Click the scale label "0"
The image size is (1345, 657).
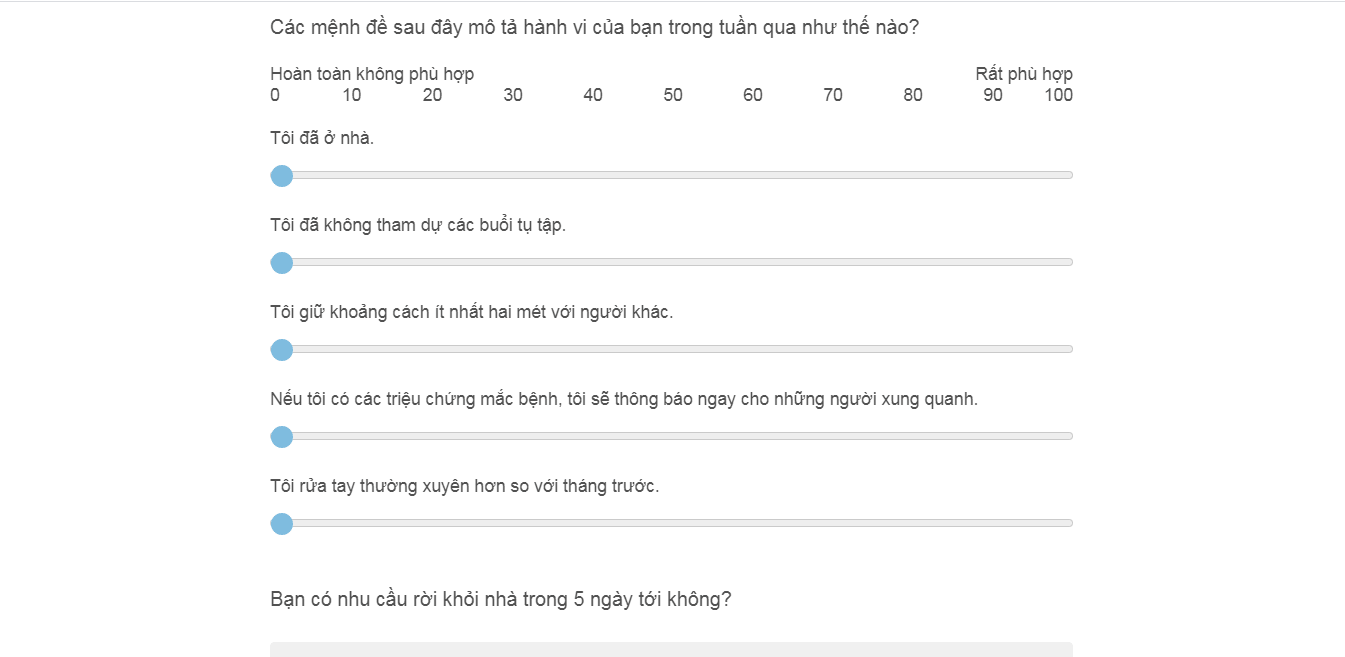click(275, 95)
